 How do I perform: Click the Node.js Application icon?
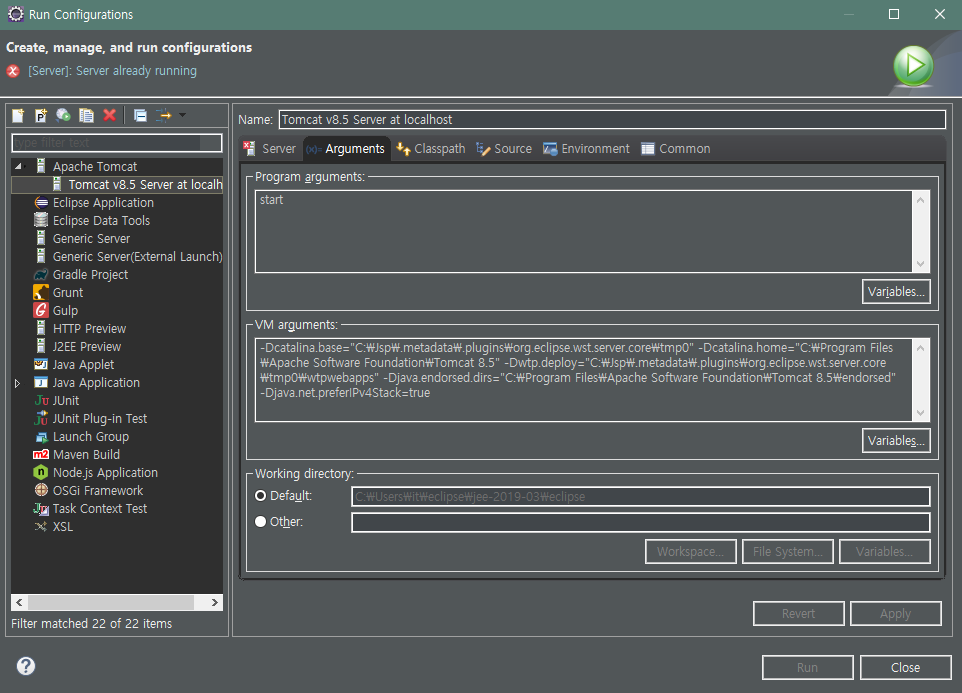[x=41, y=472]
